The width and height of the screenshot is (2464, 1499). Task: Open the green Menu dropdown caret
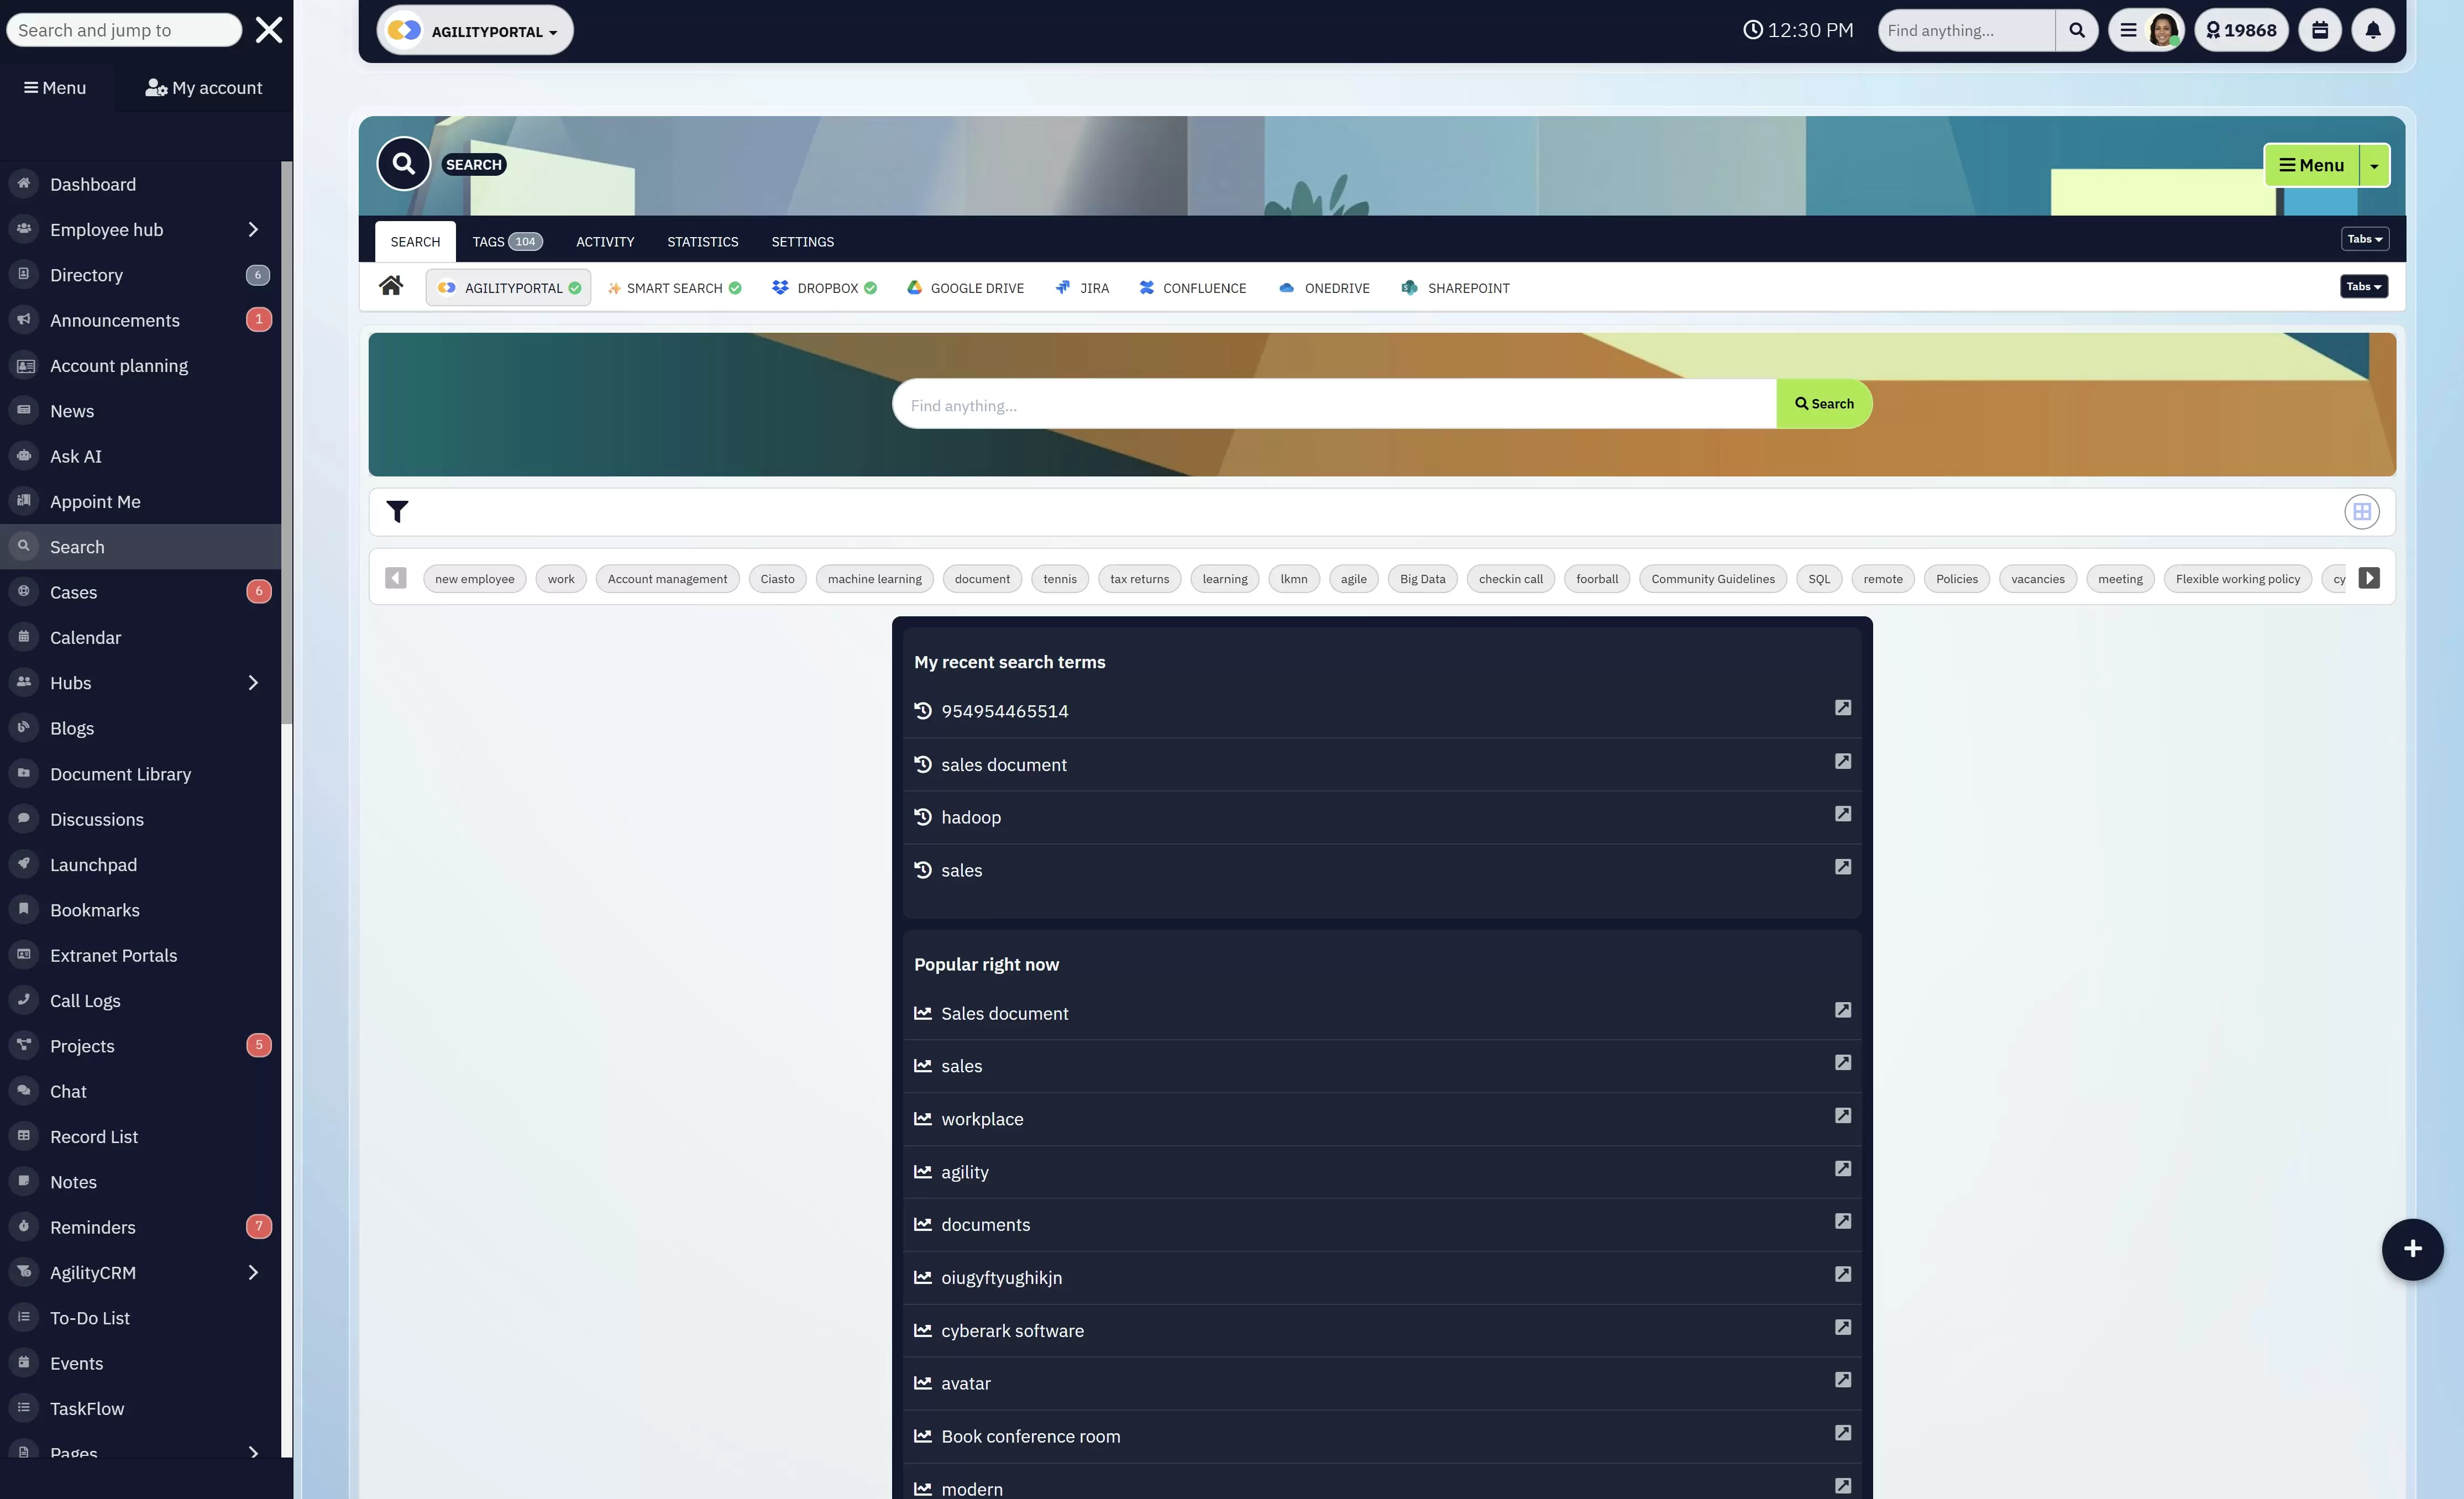[2374, 166]
